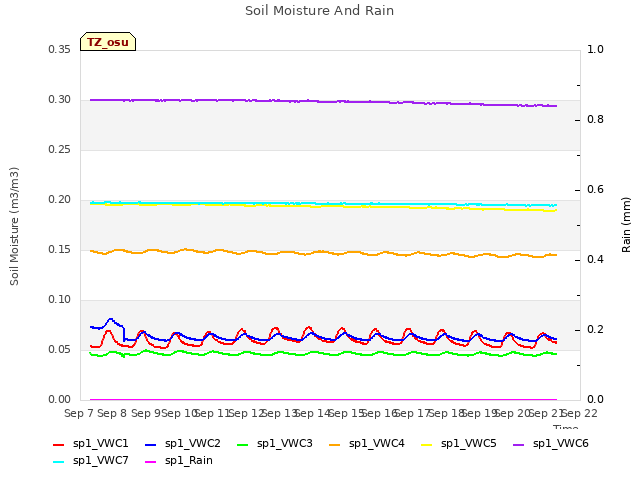Click the 0.6 right axis tick label
This screenshot has width=640, height=480.
pyautogui.click(x=596, y=189)
